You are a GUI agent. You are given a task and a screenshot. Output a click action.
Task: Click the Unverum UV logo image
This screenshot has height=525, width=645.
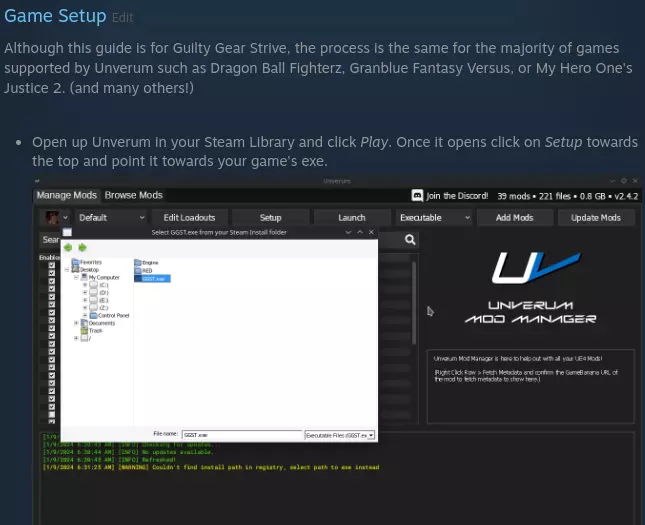[x=536, y=268]
